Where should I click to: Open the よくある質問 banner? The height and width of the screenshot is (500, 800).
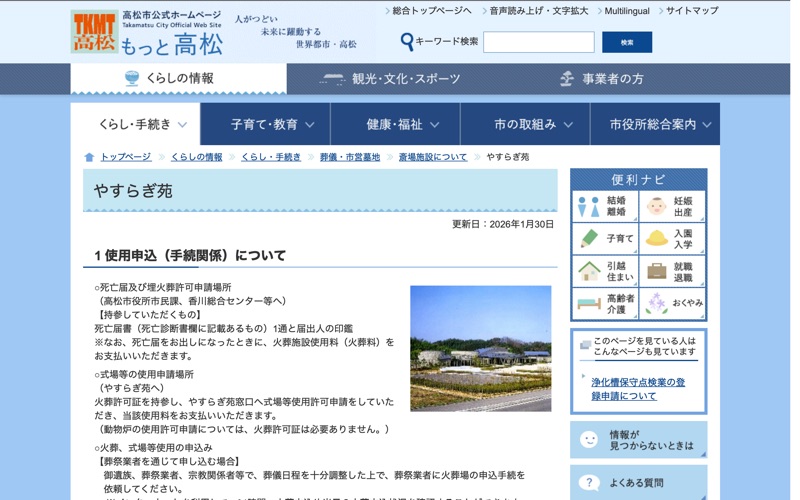638,483
